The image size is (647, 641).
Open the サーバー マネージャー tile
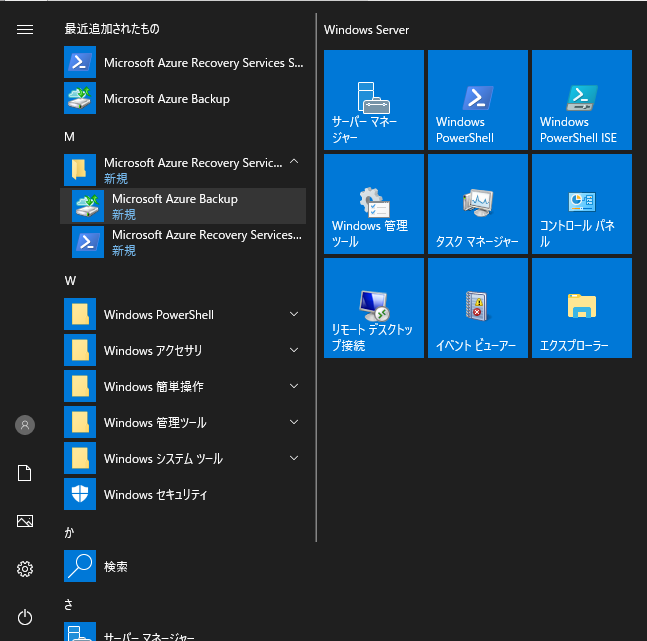click(x=374, y=100)
